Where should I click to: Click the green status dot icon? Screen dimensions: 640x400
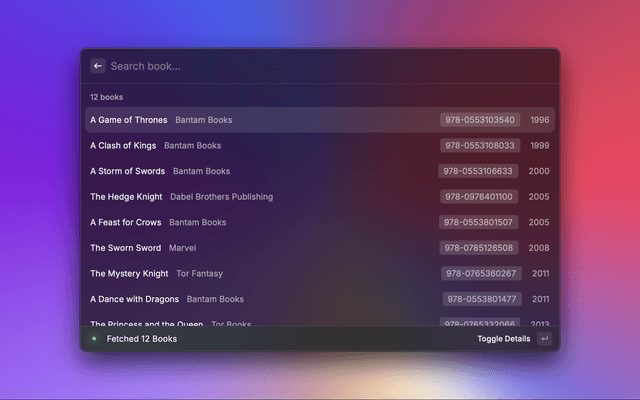[94, 339]
